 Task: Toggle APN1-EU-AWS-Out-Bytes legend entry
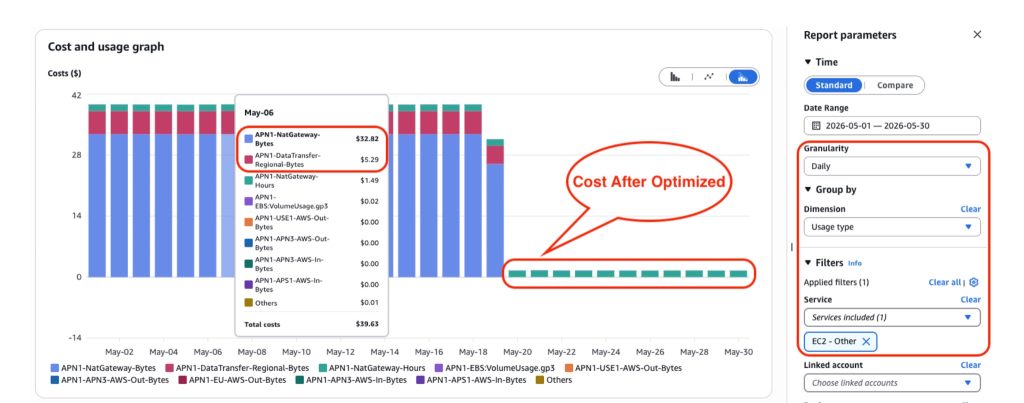point(232,379)
